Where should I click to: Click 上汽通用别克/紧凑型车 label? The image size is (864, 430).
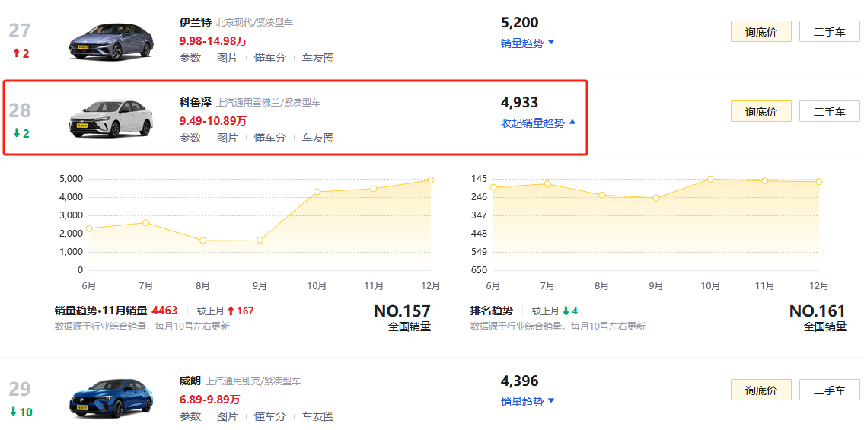pyautogui.click(x=254, y=381)
